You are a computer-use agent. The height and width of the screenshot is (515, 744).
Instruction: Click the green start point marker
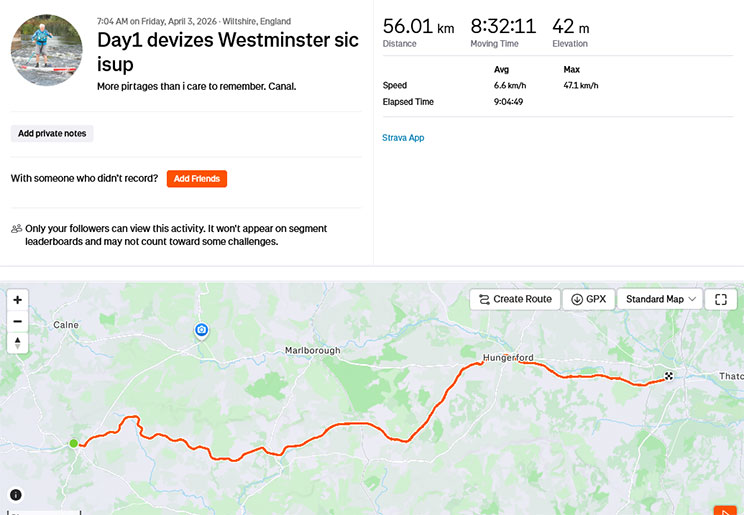click(73, 443)
